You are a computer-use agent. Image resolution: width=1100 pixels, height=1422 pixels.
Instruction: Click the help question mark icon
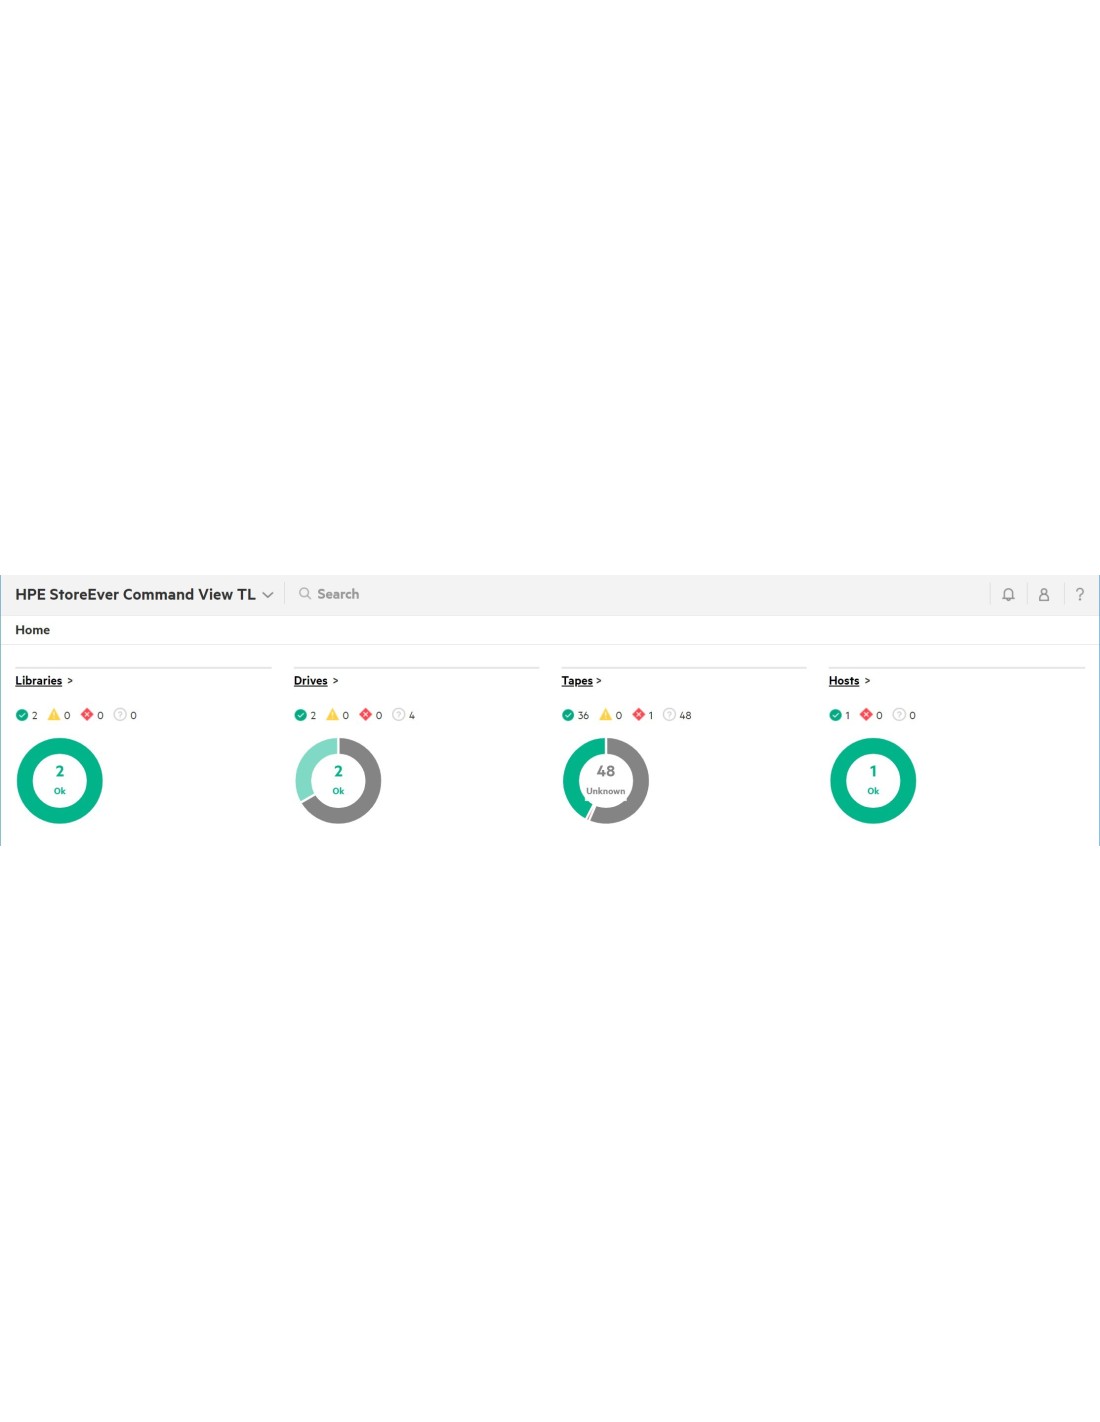(x=1080, y=594)
